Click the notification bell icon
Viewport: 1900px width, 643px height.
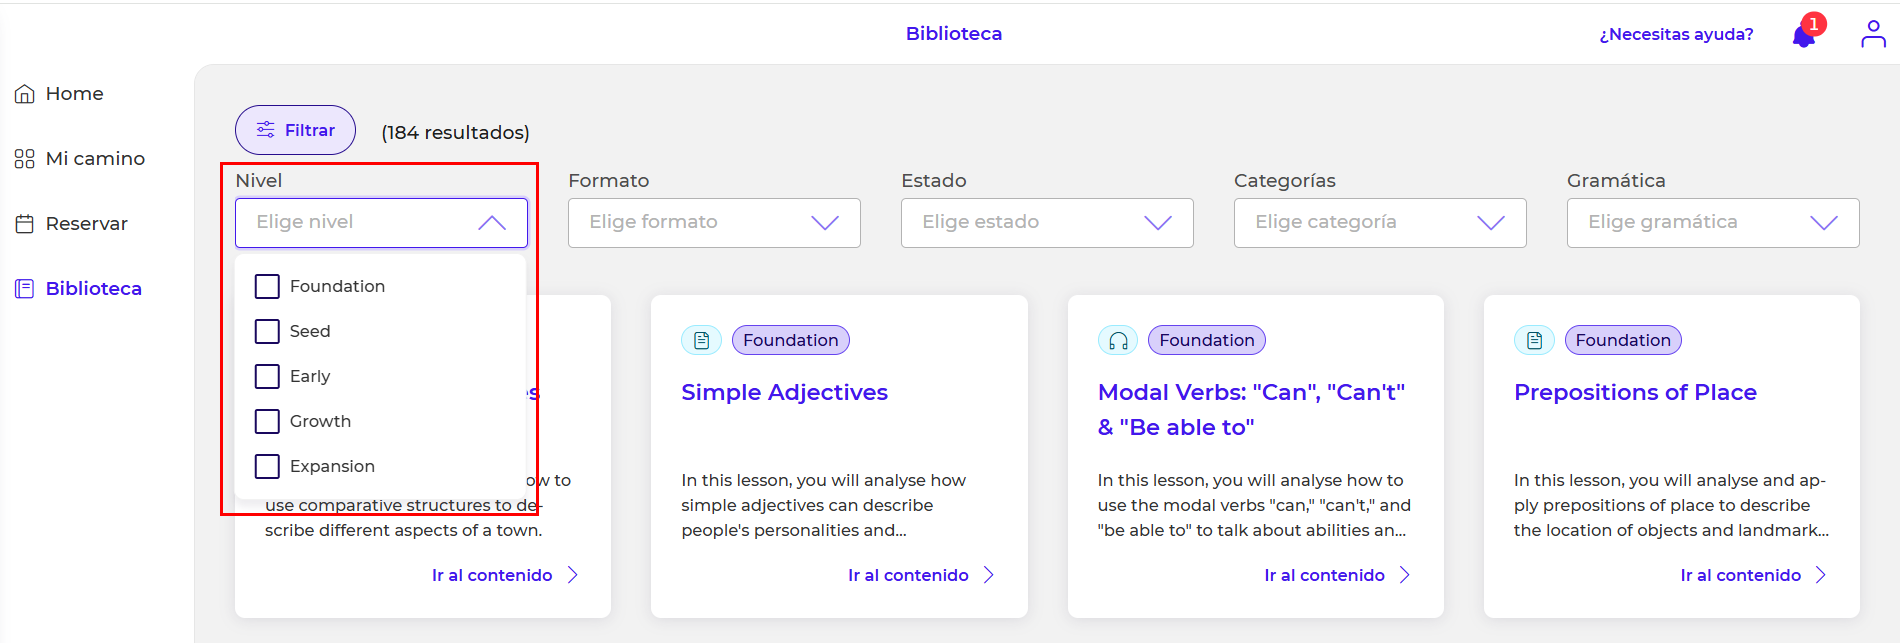tap(1804, 36)
